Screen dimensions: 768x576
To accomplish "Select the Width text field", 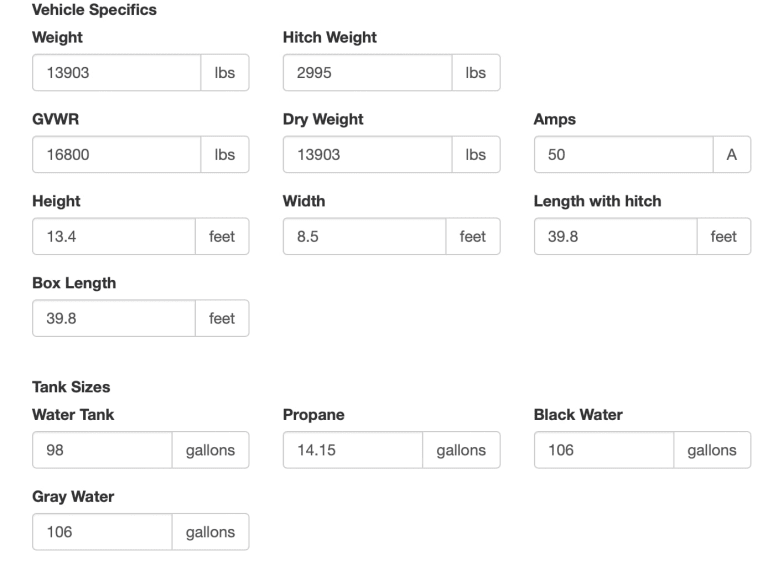I will (364, 237).
